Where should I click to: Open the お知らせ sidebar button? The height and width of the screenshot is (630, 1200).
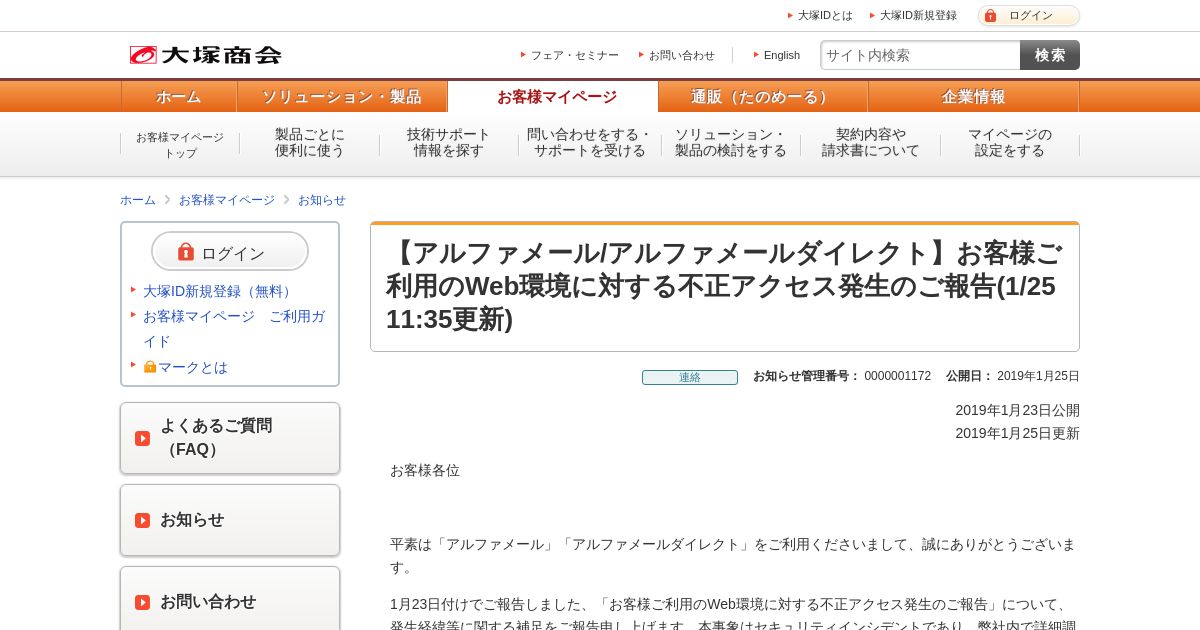[x=230, y=520]
